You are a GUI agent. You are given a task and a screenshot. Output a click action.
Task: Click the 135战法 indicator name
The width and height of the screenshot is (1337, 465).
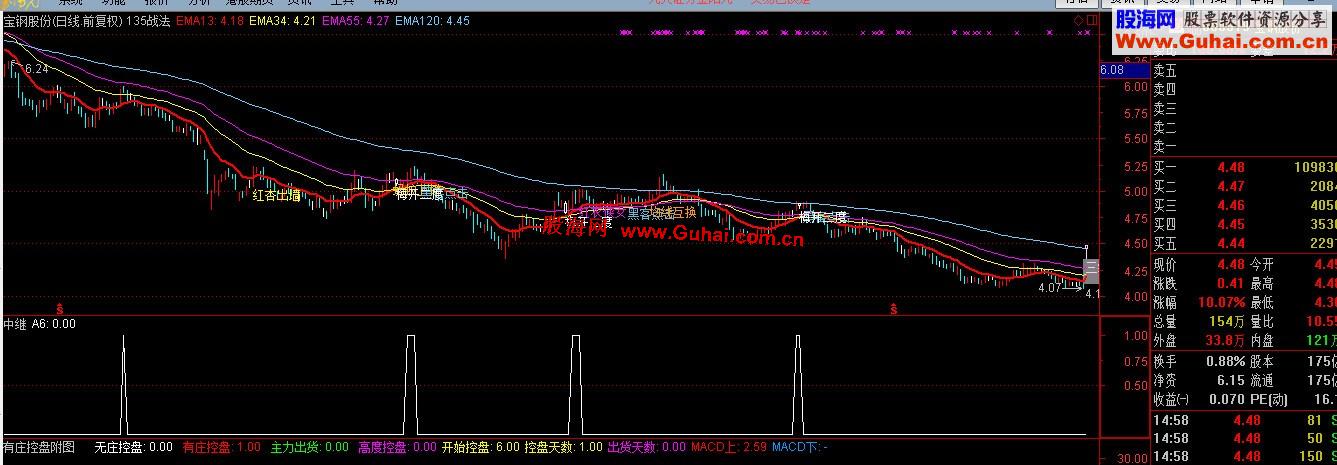click(148, 20)
